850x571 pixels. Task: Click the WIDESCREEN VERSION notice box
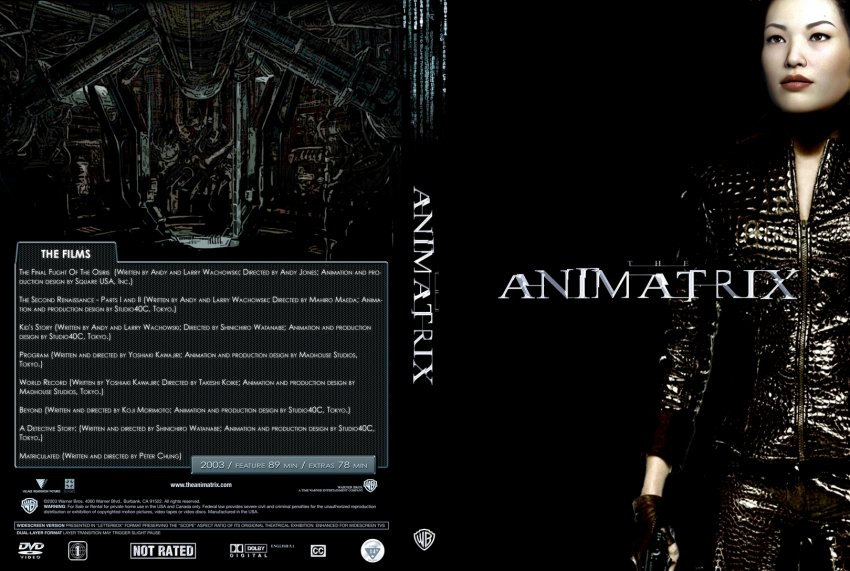[x=202, y=525]
